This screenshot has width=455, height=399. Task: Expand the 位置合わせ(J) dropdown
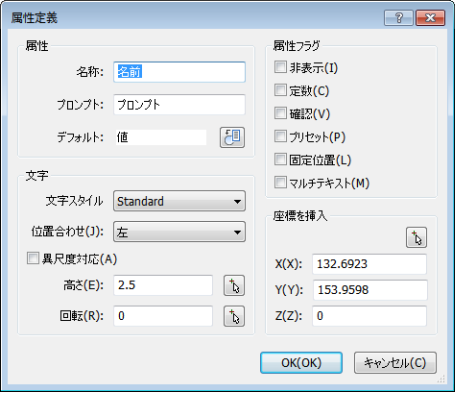click(x=179, y=232)
